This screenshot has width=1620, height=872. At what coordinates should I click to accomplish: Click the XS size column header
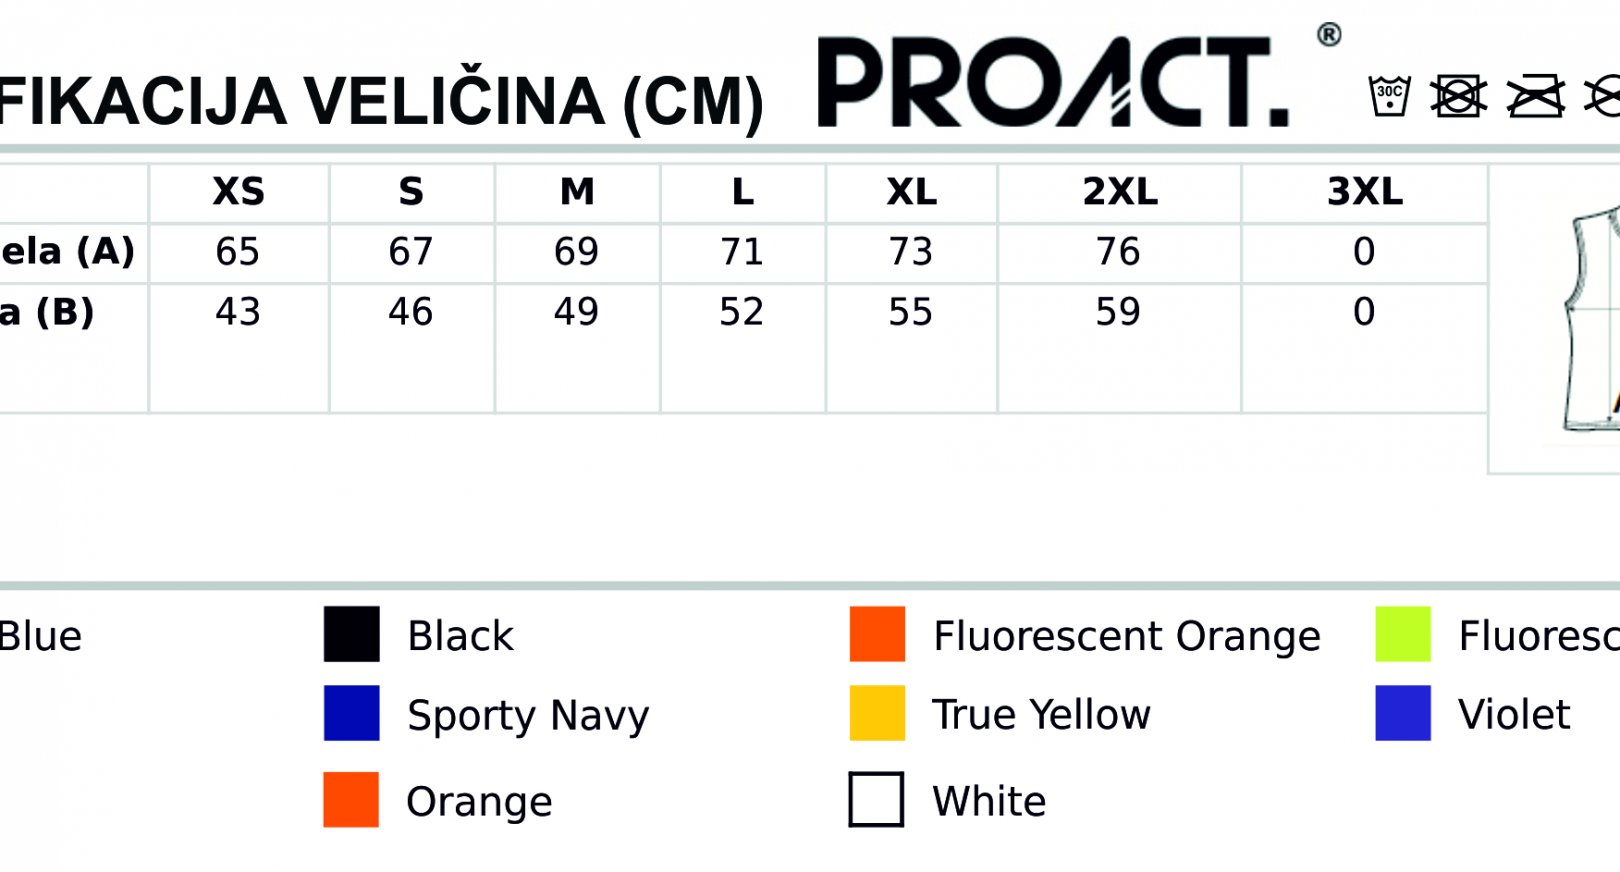point(239,192)
